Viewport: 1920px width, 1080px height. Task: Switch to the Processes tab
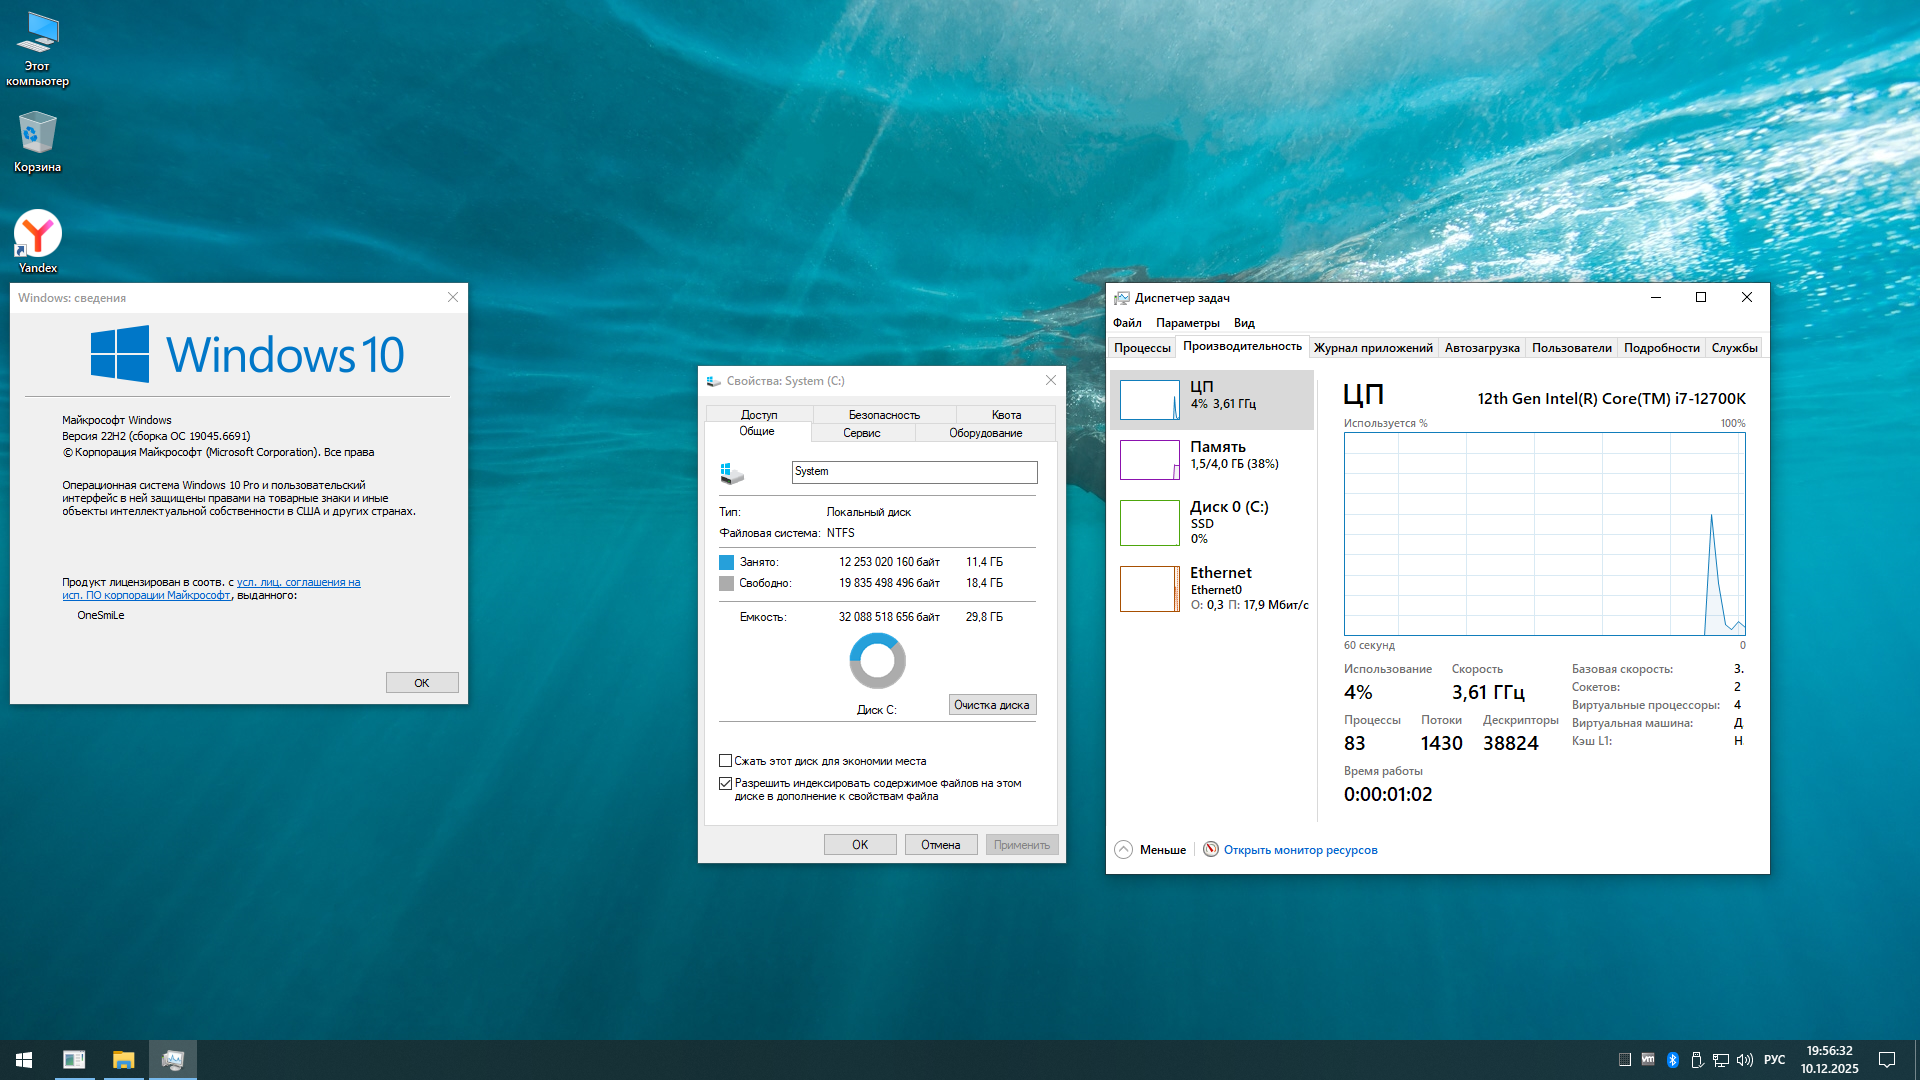[1142, 348]
